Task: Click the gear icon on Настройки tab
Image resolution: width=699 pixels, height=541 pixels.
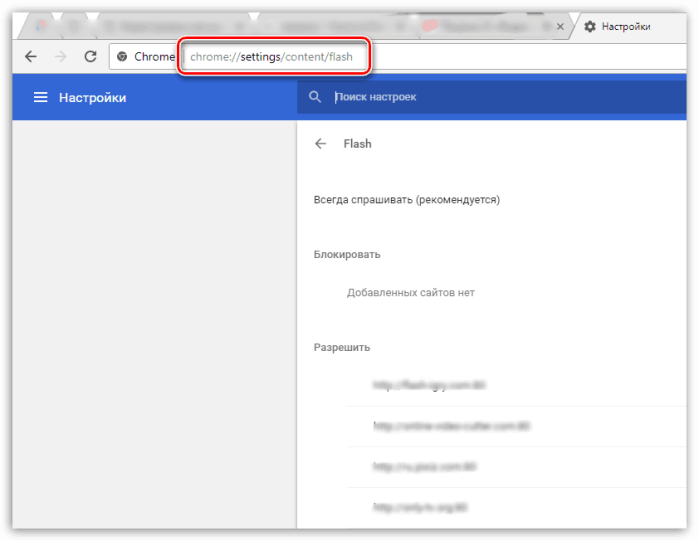Action: 590,27
